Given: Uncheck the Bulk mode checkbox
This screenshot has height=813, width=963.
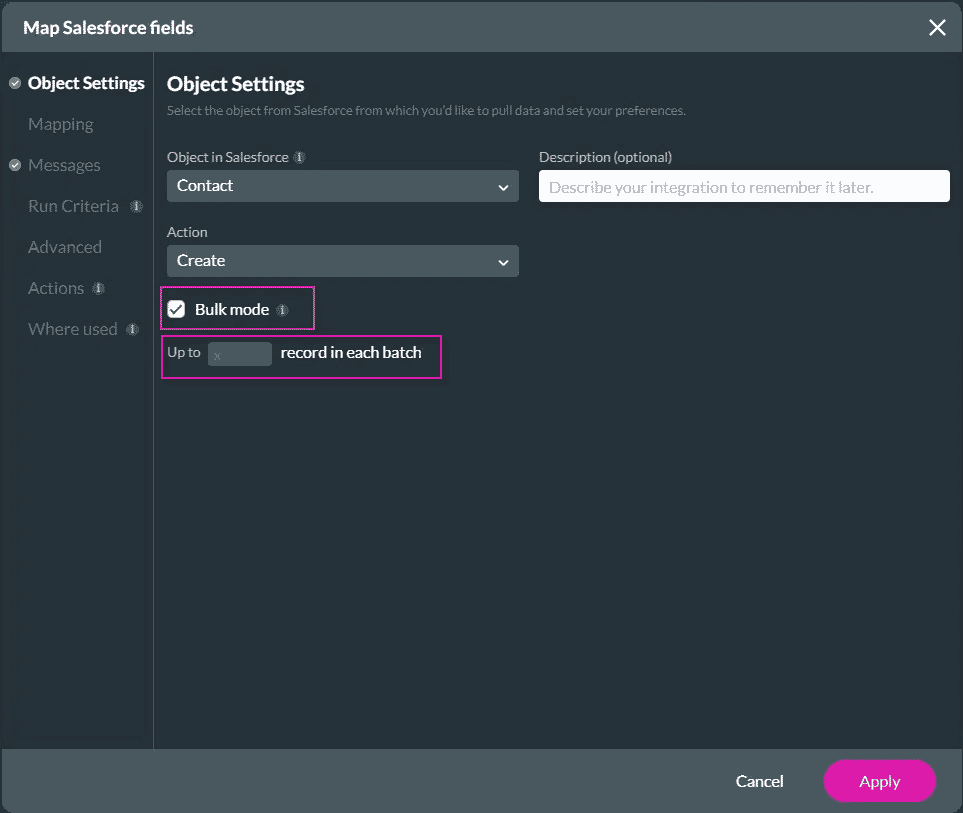Looking at the screenshot, I should tap(177, 310).
